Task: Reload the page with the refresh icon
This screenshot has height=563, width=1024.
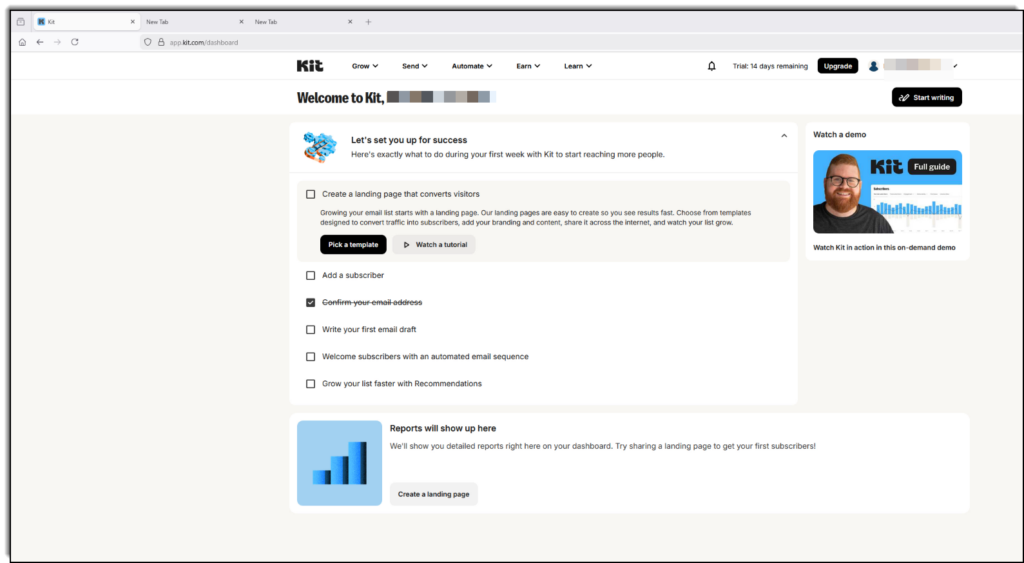Action: click(x=75, y=42)
